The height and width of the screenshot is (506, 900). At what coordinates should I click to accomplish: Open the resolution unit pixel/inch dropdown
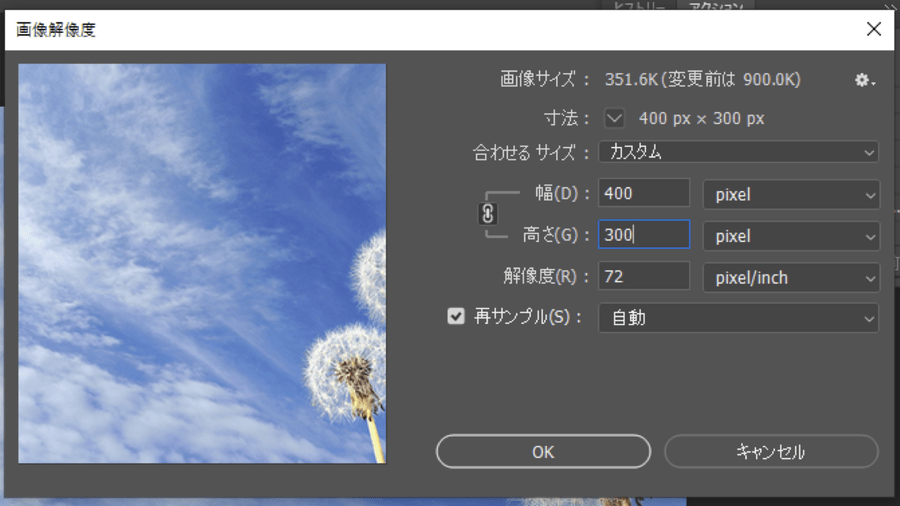click(x=792, y=278)
